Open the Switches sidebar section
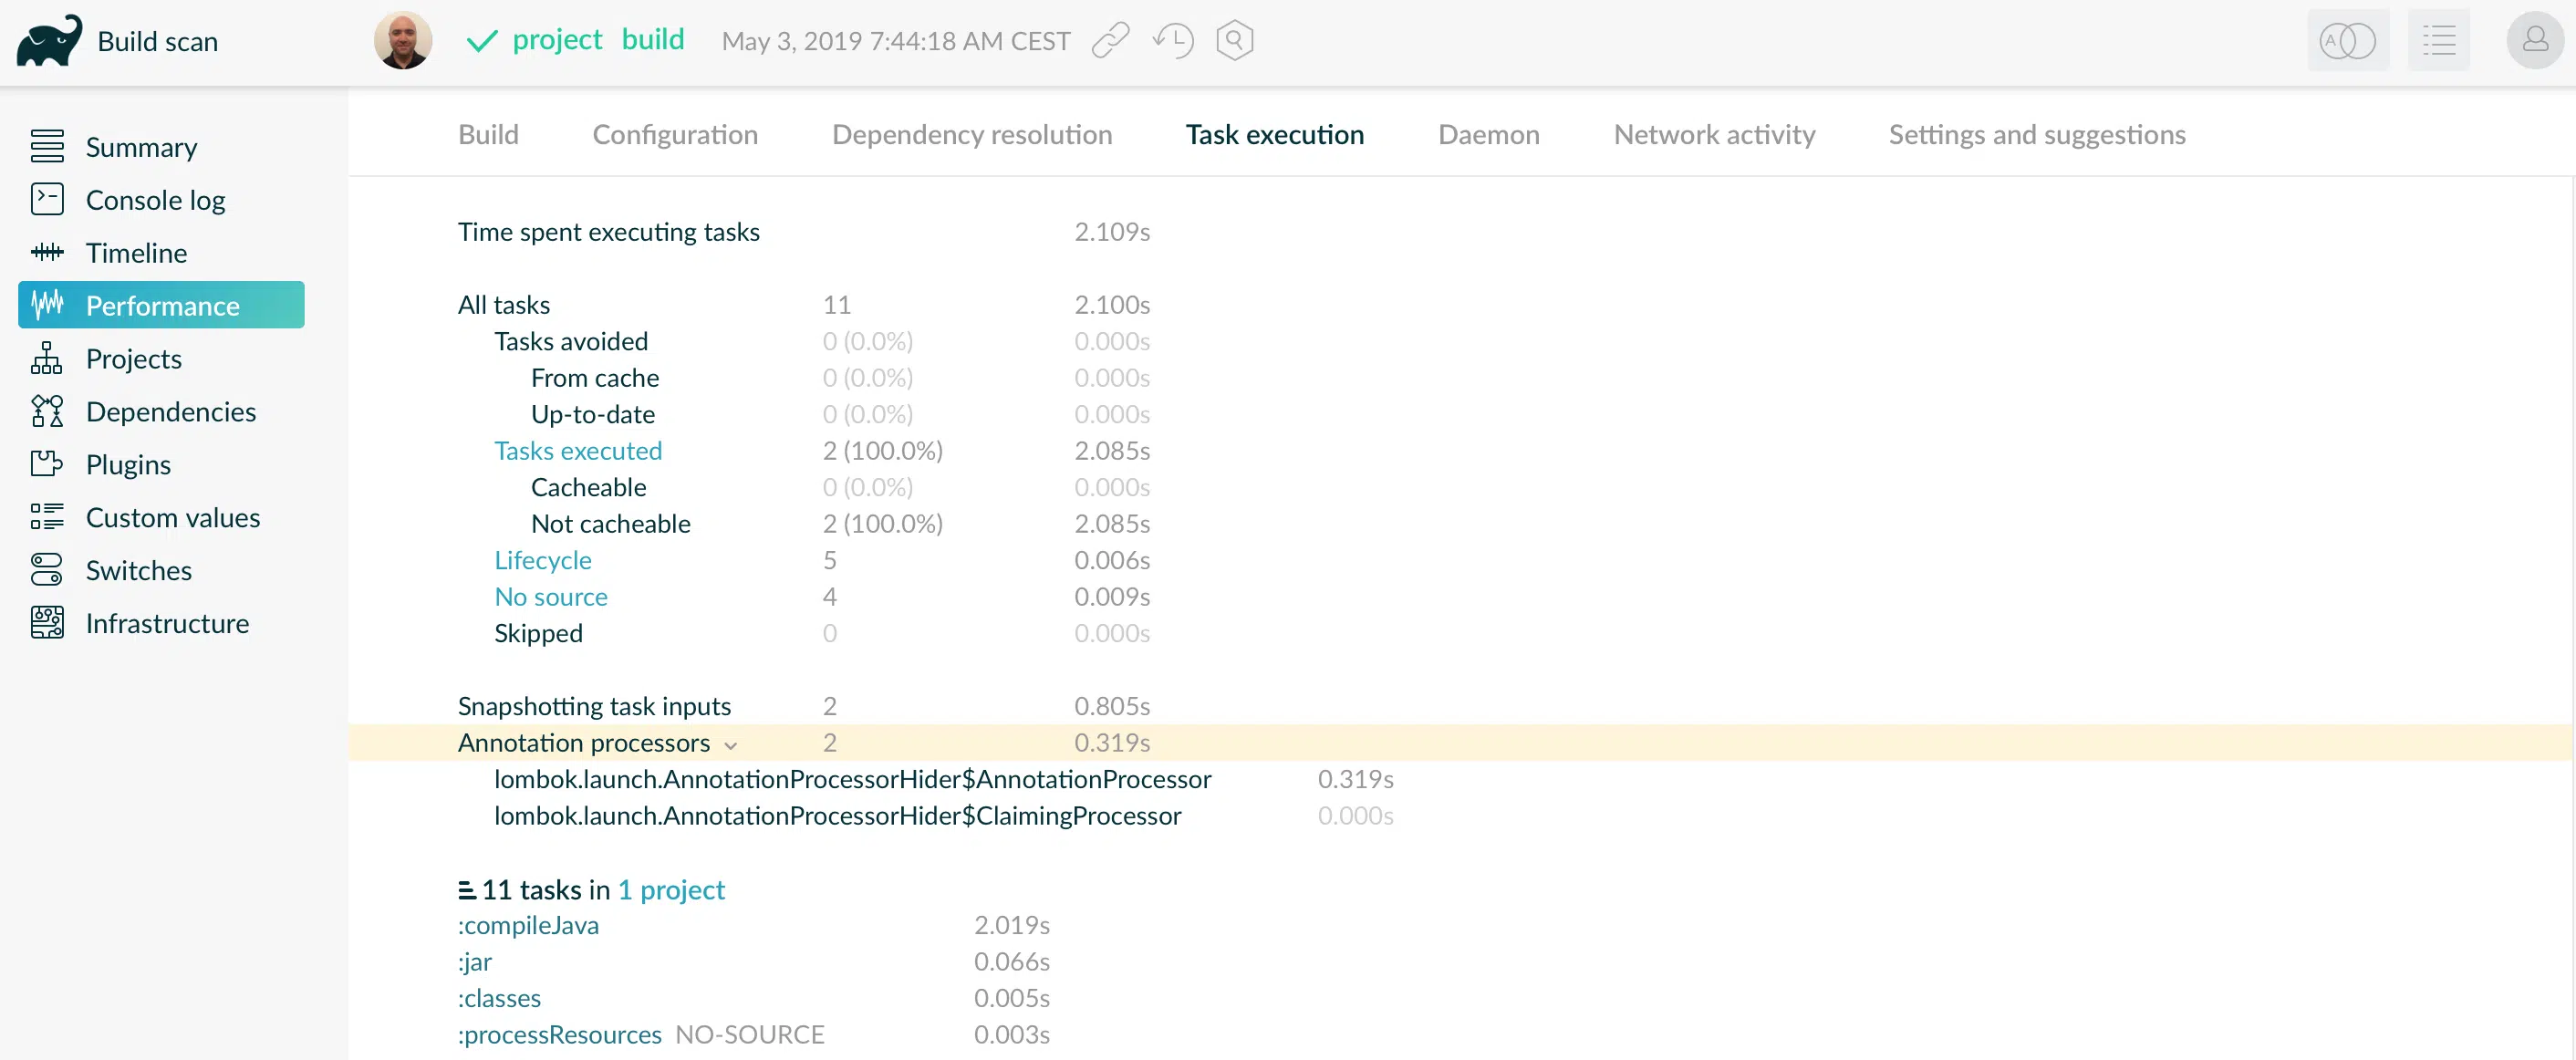2576x1060 pixels. [x=138, y=570]
